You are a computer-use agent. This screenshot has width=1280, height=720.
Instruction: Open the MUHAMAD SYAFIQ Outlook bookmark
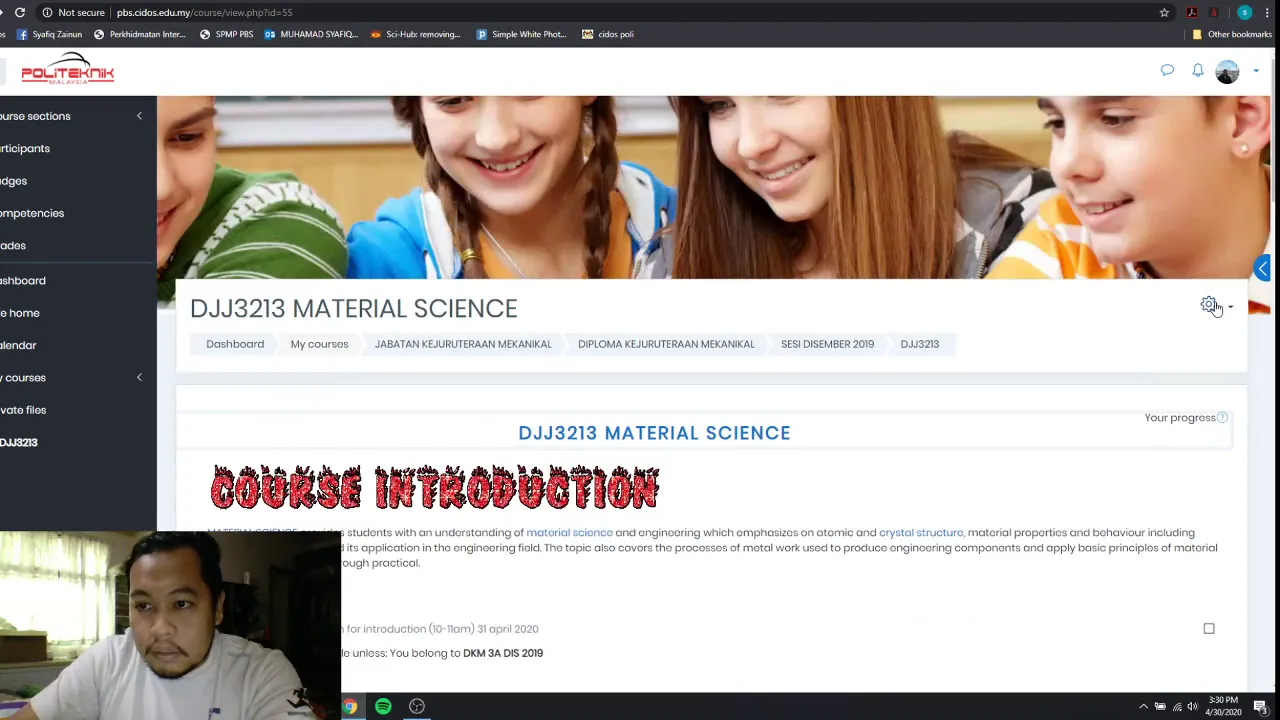pos(311,34)
